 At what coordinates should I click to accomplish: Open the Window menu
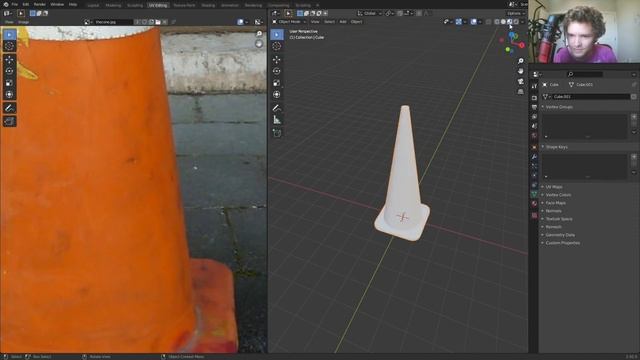click(x=57, y=4)
